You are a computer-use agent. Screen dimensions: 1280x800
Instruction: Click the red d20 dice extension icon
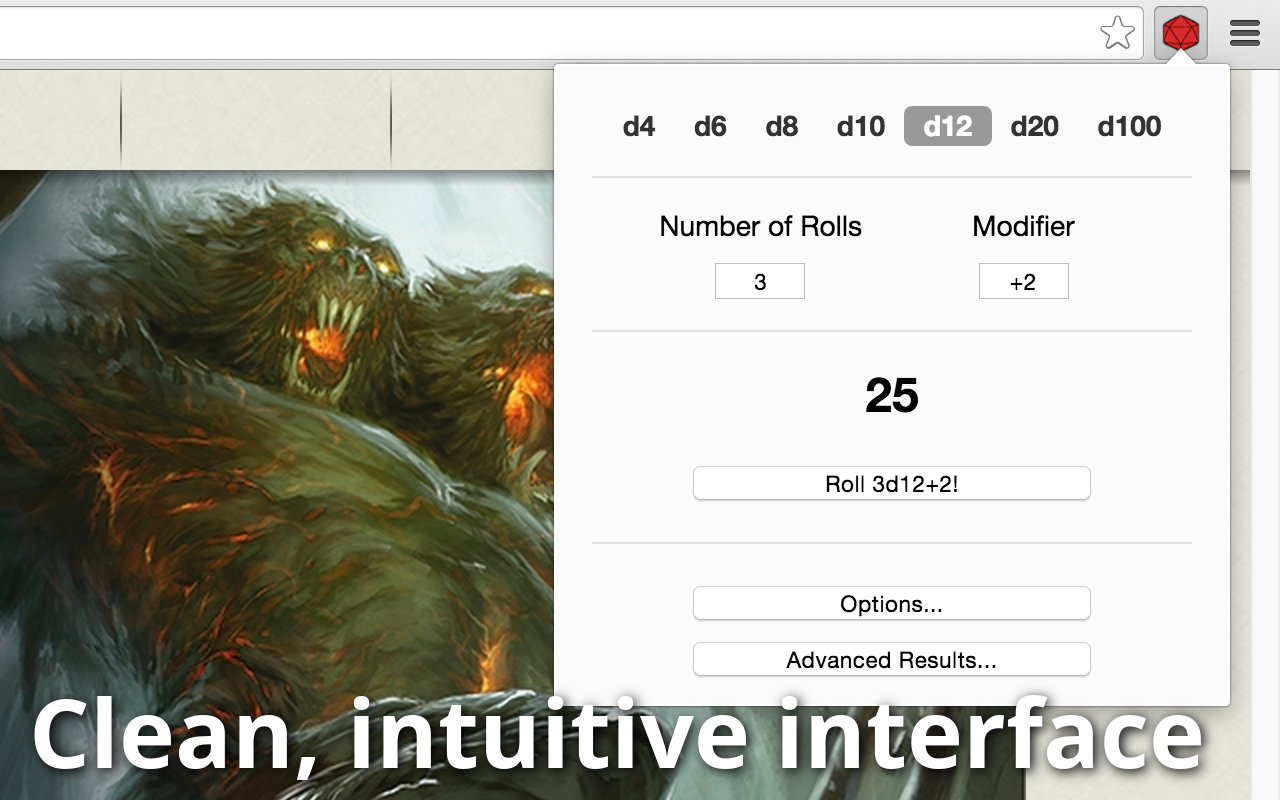[x=1180, y=33]
